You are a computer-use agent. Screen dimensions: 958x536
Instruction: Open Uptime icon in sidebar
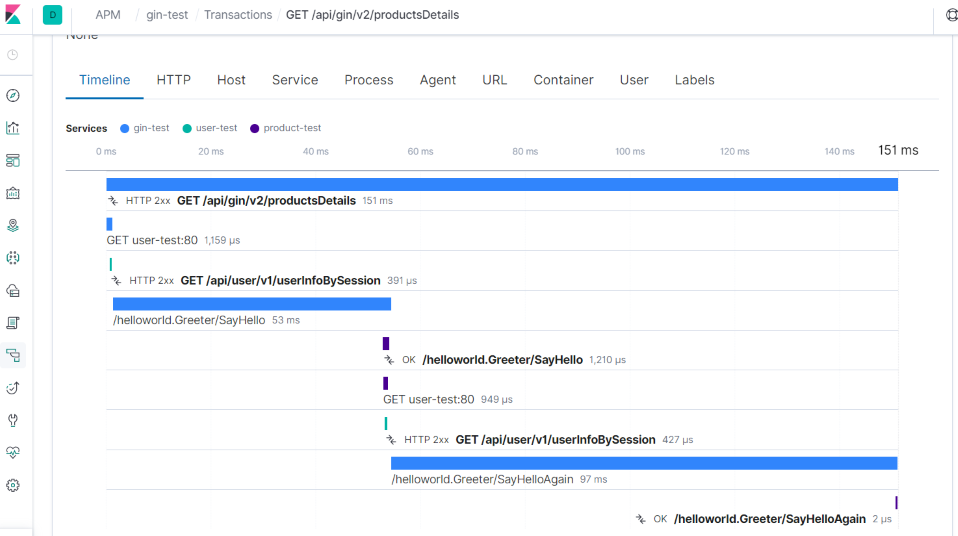point(13,387)
